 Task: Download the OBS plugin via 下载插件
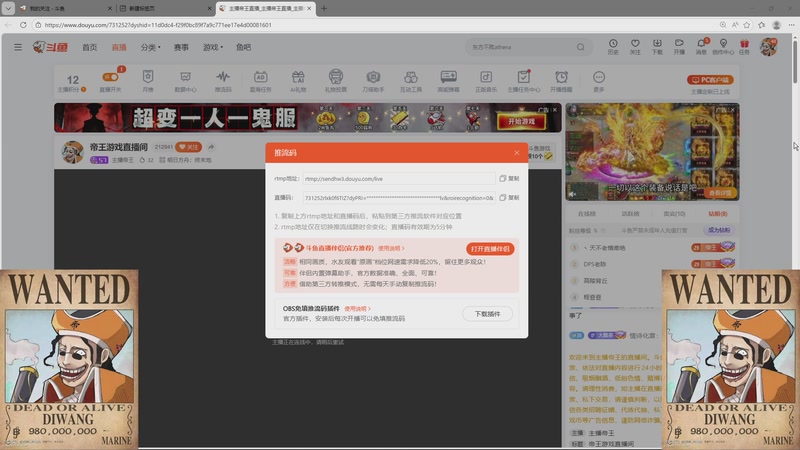tap(487, 314)
